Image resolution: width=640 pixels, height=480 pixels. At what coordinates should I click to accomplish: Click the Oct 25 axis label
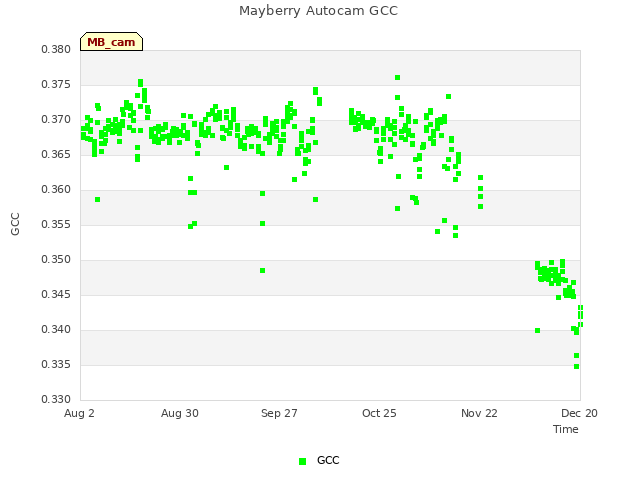point(379,413)
